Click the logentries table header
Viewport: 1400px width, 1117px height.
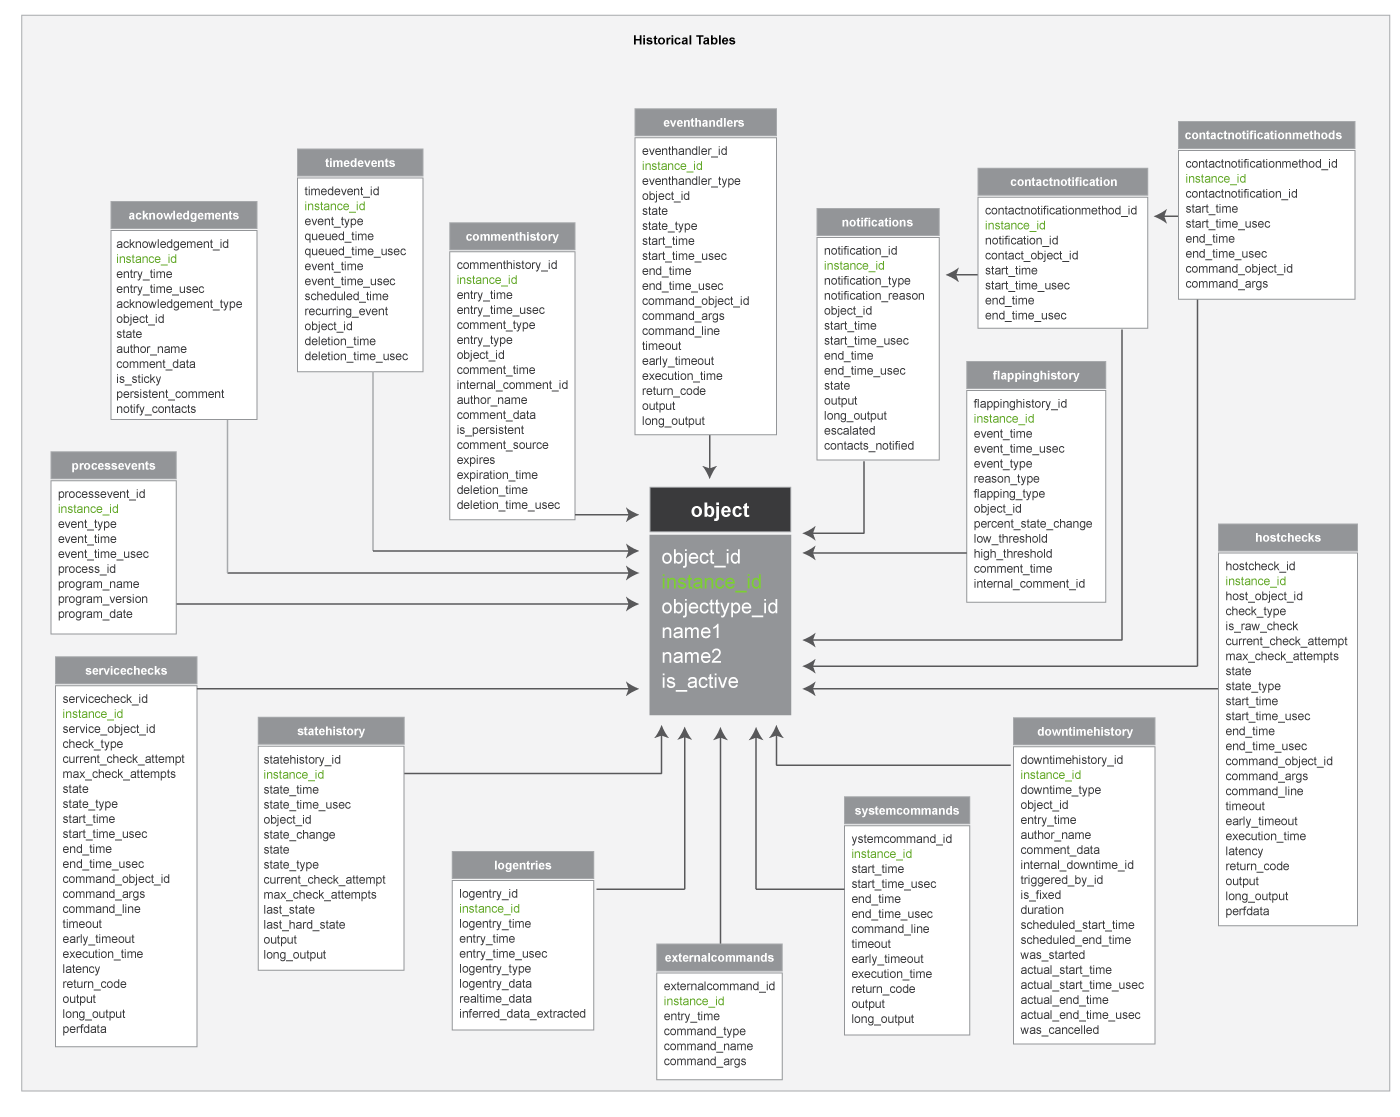tap(523, 865)
